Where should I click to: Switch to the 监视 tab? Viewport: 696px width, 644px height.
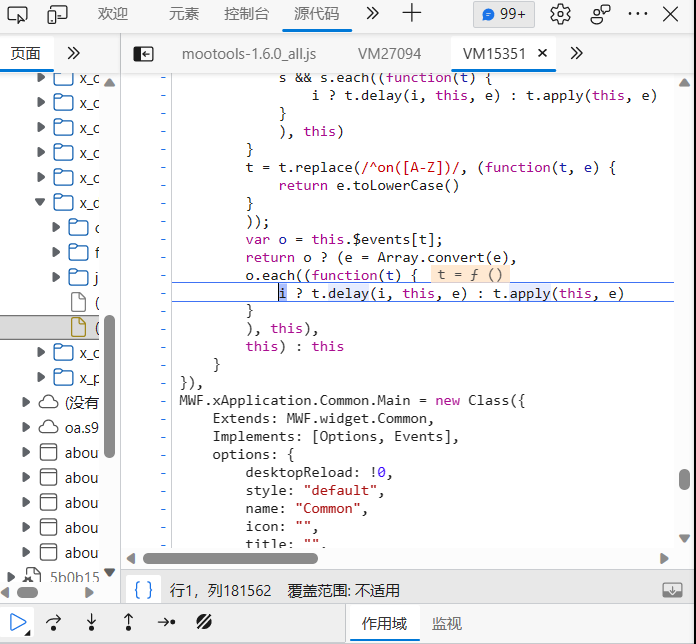click(x=447, y=623)
